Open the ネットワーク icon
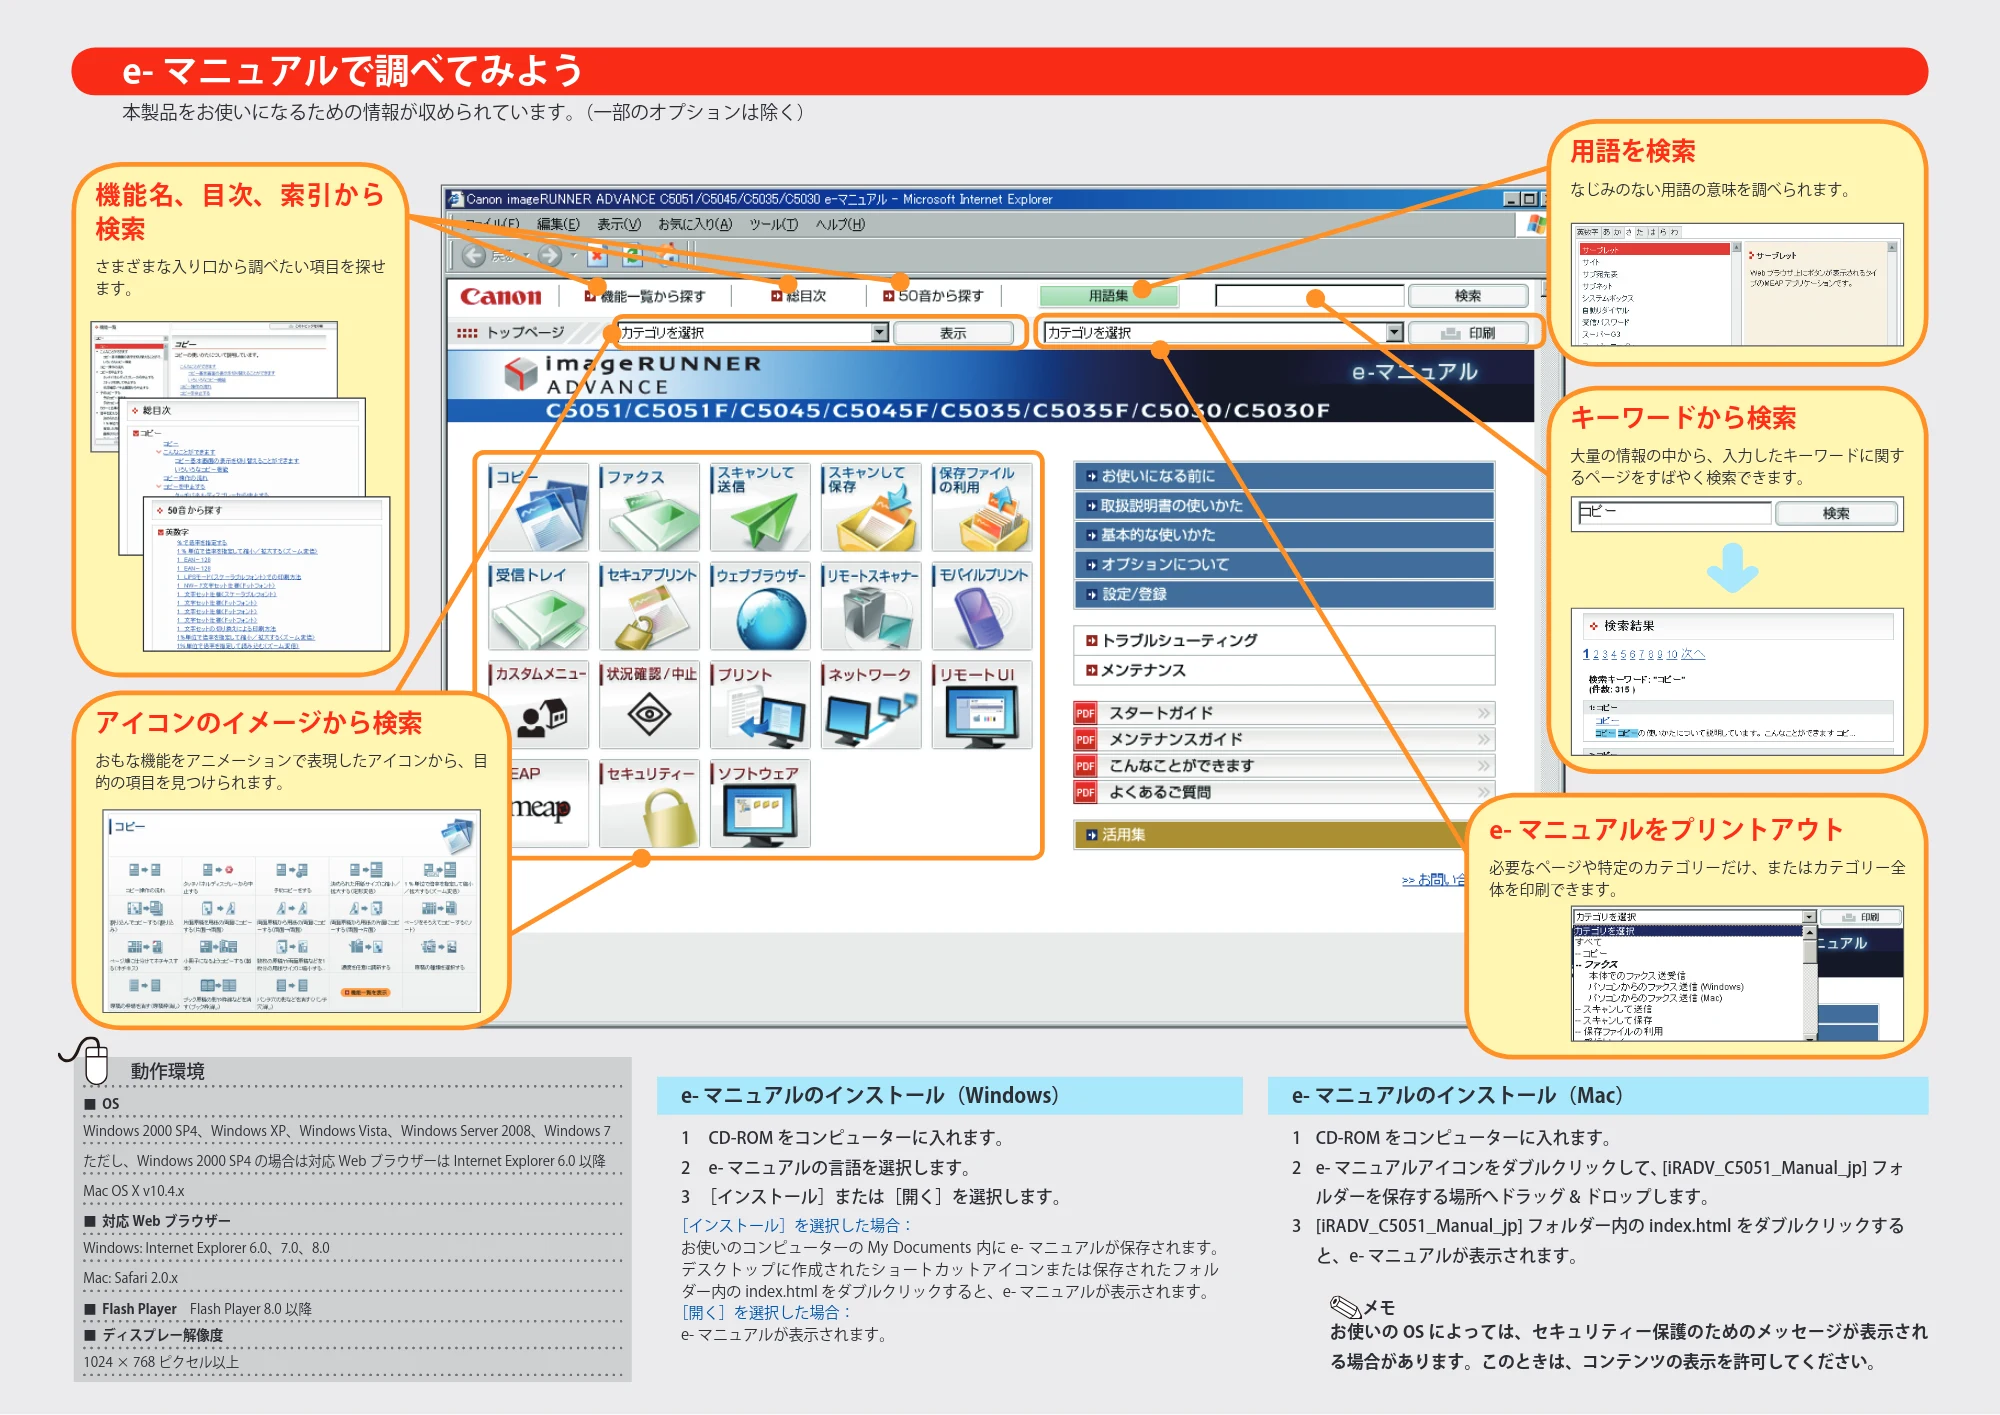This screenshot has width=2000, height=1415. [871, 705]
